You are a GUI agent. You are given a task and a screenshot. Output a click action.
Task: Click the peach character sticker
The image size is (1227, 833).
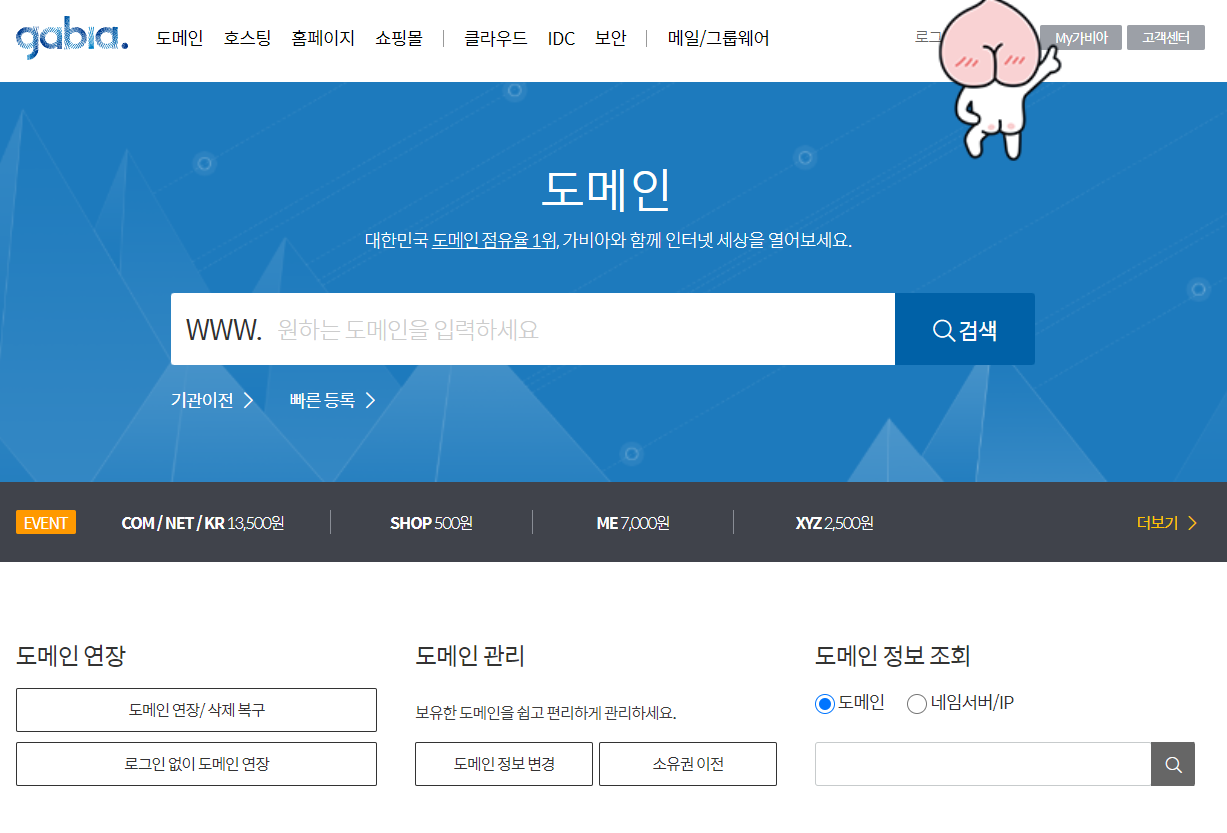coord(1000,78)
